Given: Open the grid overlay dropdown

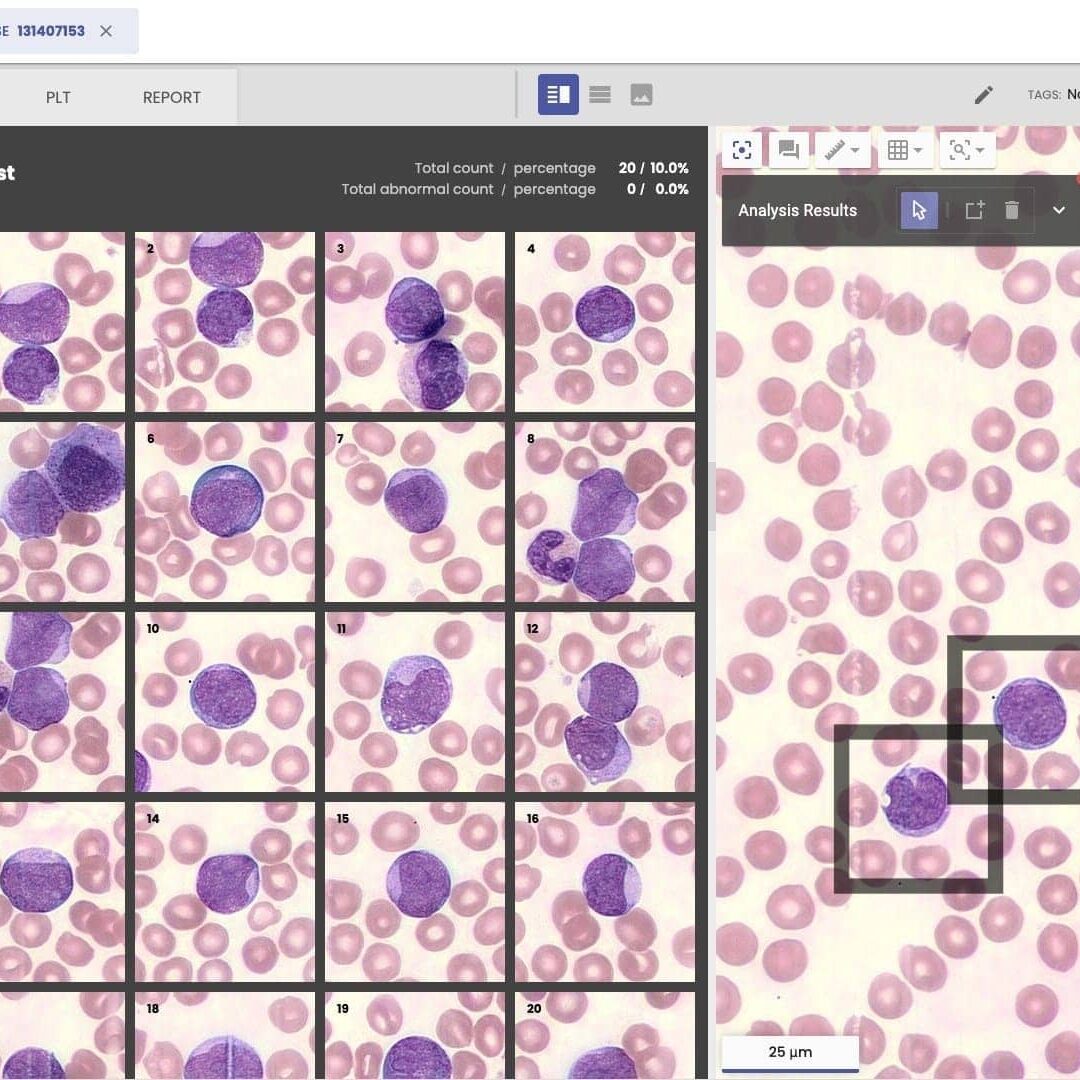Looking at the screenshot, I should [906, 150].
